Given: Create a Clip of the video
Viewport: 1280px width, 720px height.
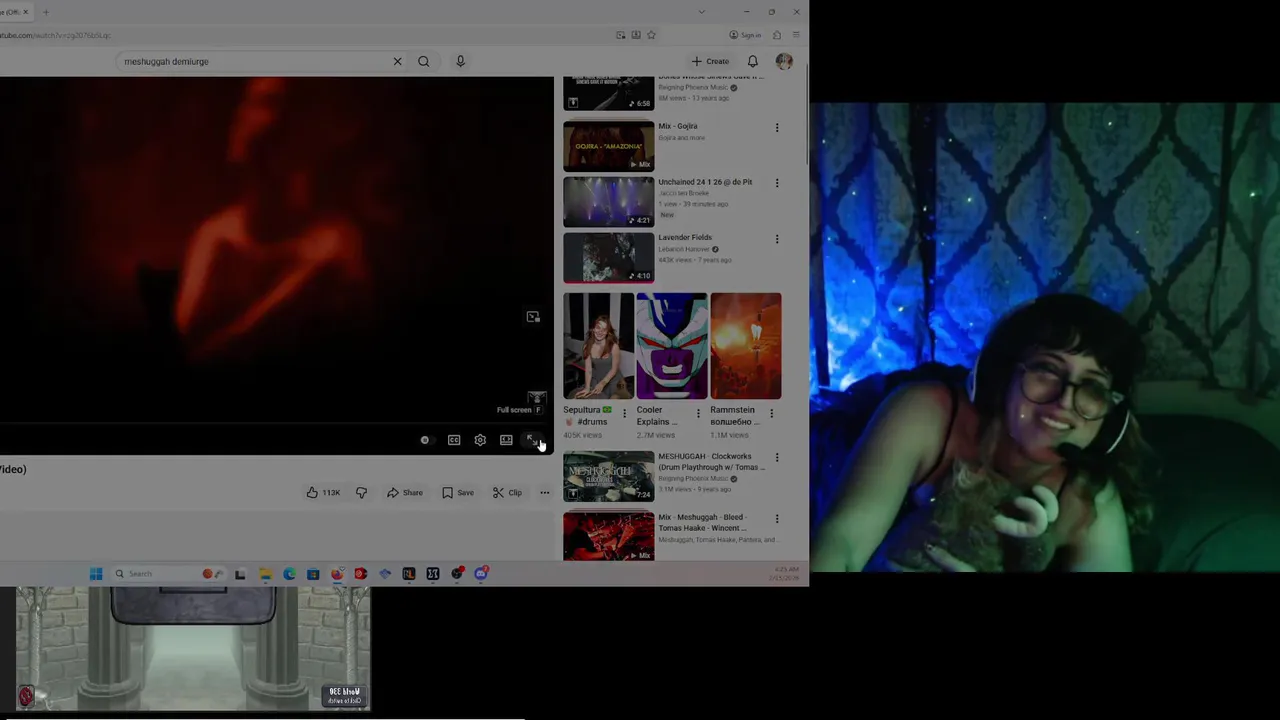Looking at the screenshot, I should [x=507, y=492].
